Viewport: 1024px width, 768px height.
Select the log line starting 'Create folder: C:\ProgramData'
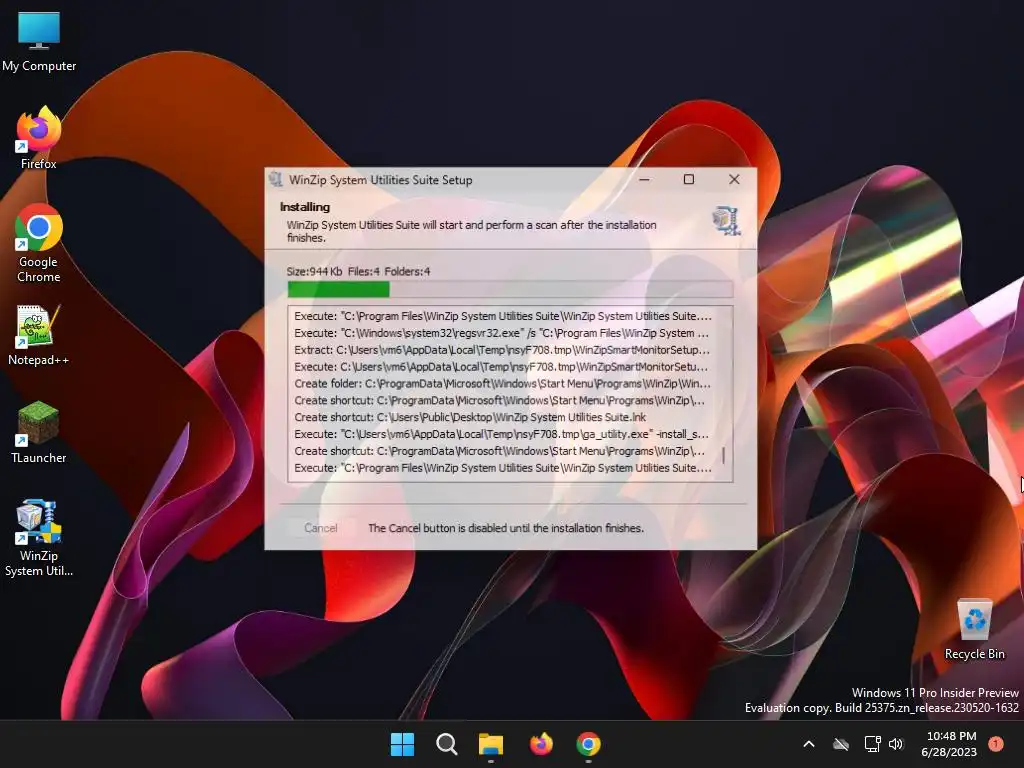502,384
